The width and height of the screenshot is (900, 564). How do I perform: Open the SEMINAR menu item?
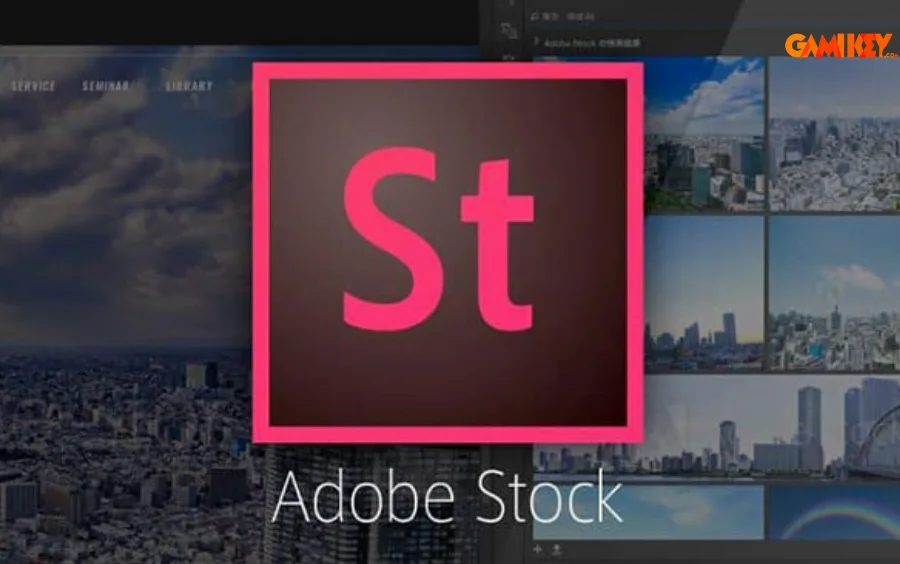pyautogui.click(x=105, y=87)
